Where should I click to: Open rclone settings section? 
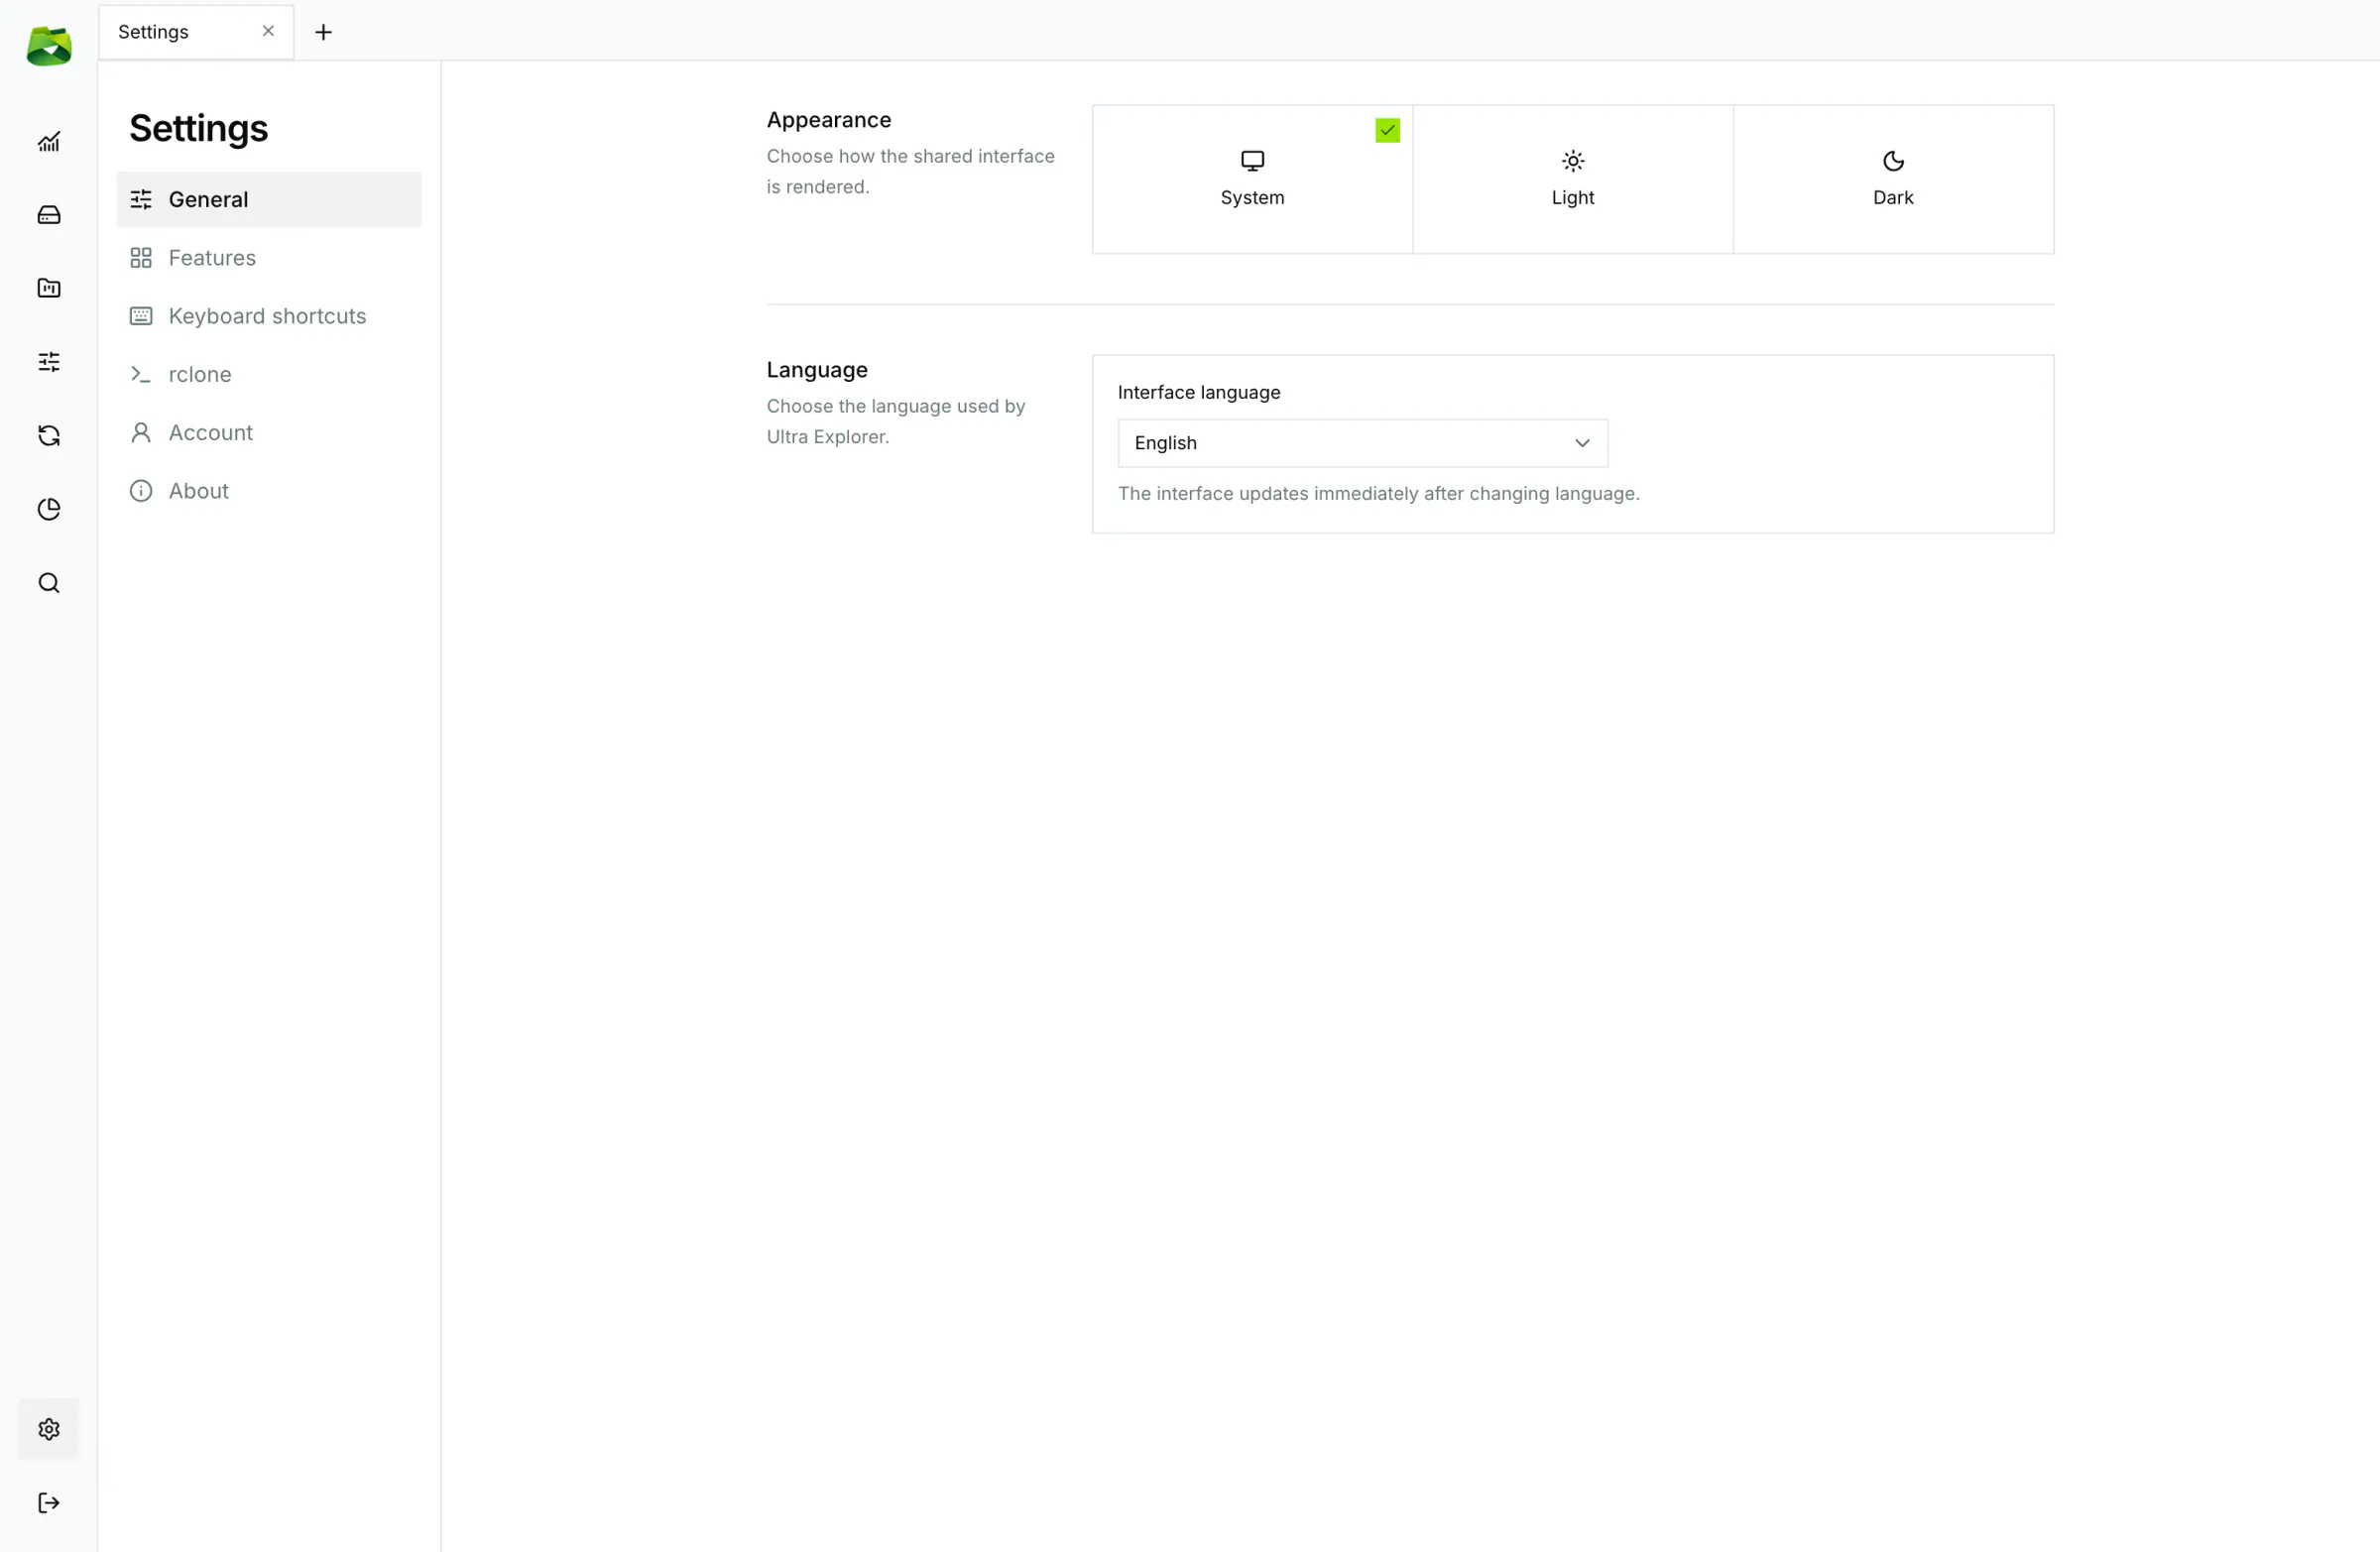(269, 374)
